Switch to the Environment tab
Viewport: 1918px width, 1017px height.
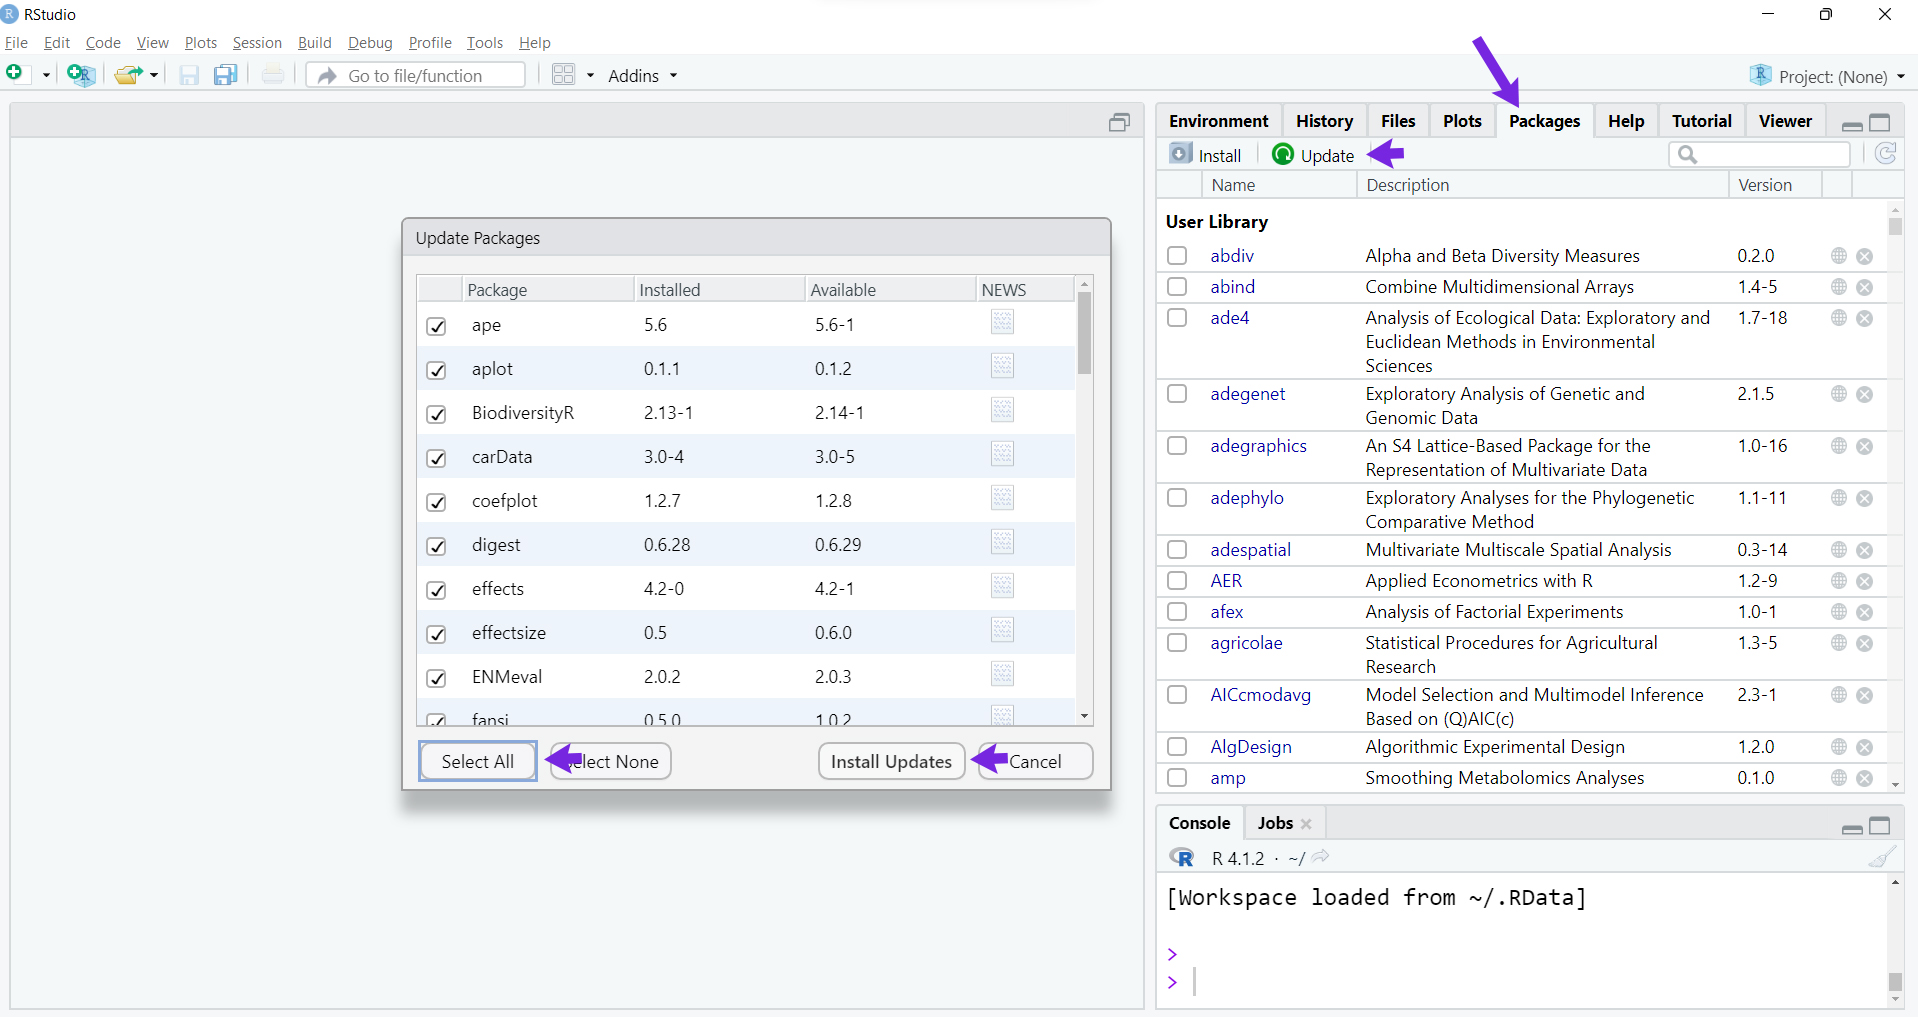pos(1218,121)
